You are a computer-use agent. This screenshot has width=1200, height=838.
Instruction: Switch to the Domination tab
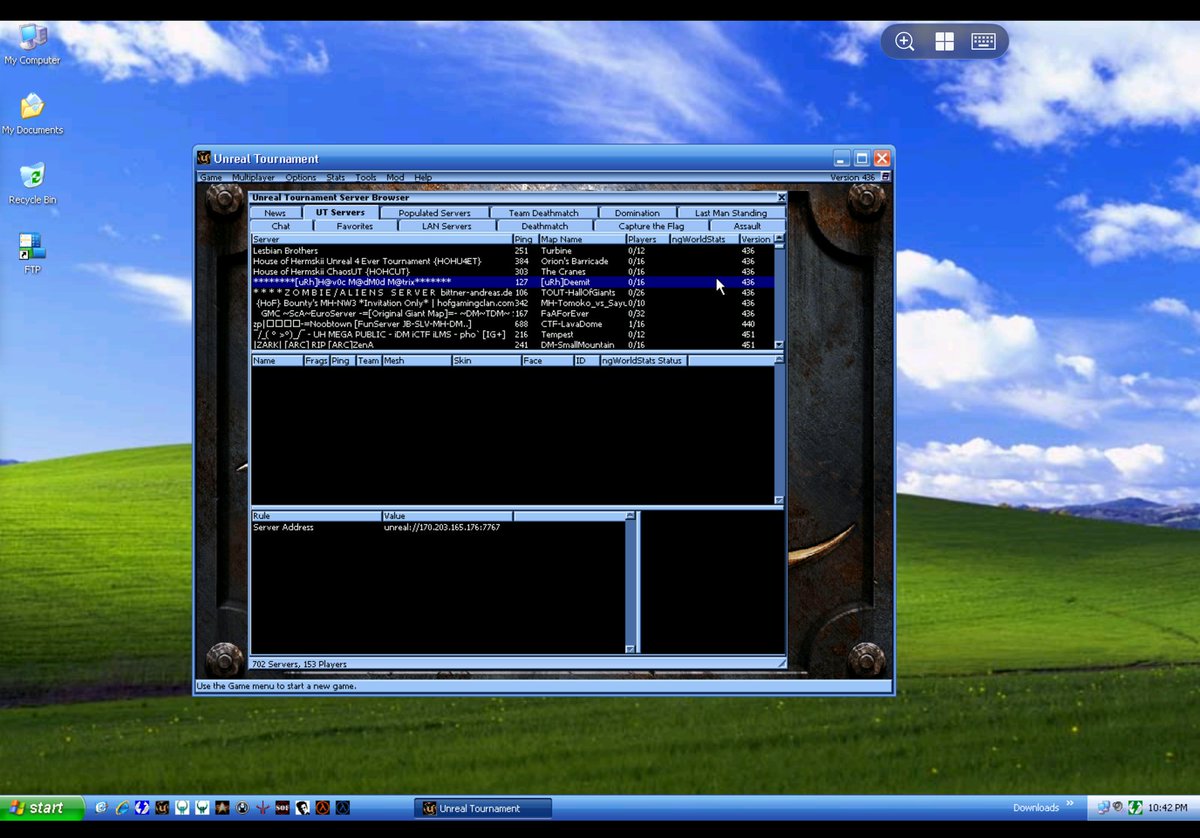pyautogui.click(x=637, y=213)
